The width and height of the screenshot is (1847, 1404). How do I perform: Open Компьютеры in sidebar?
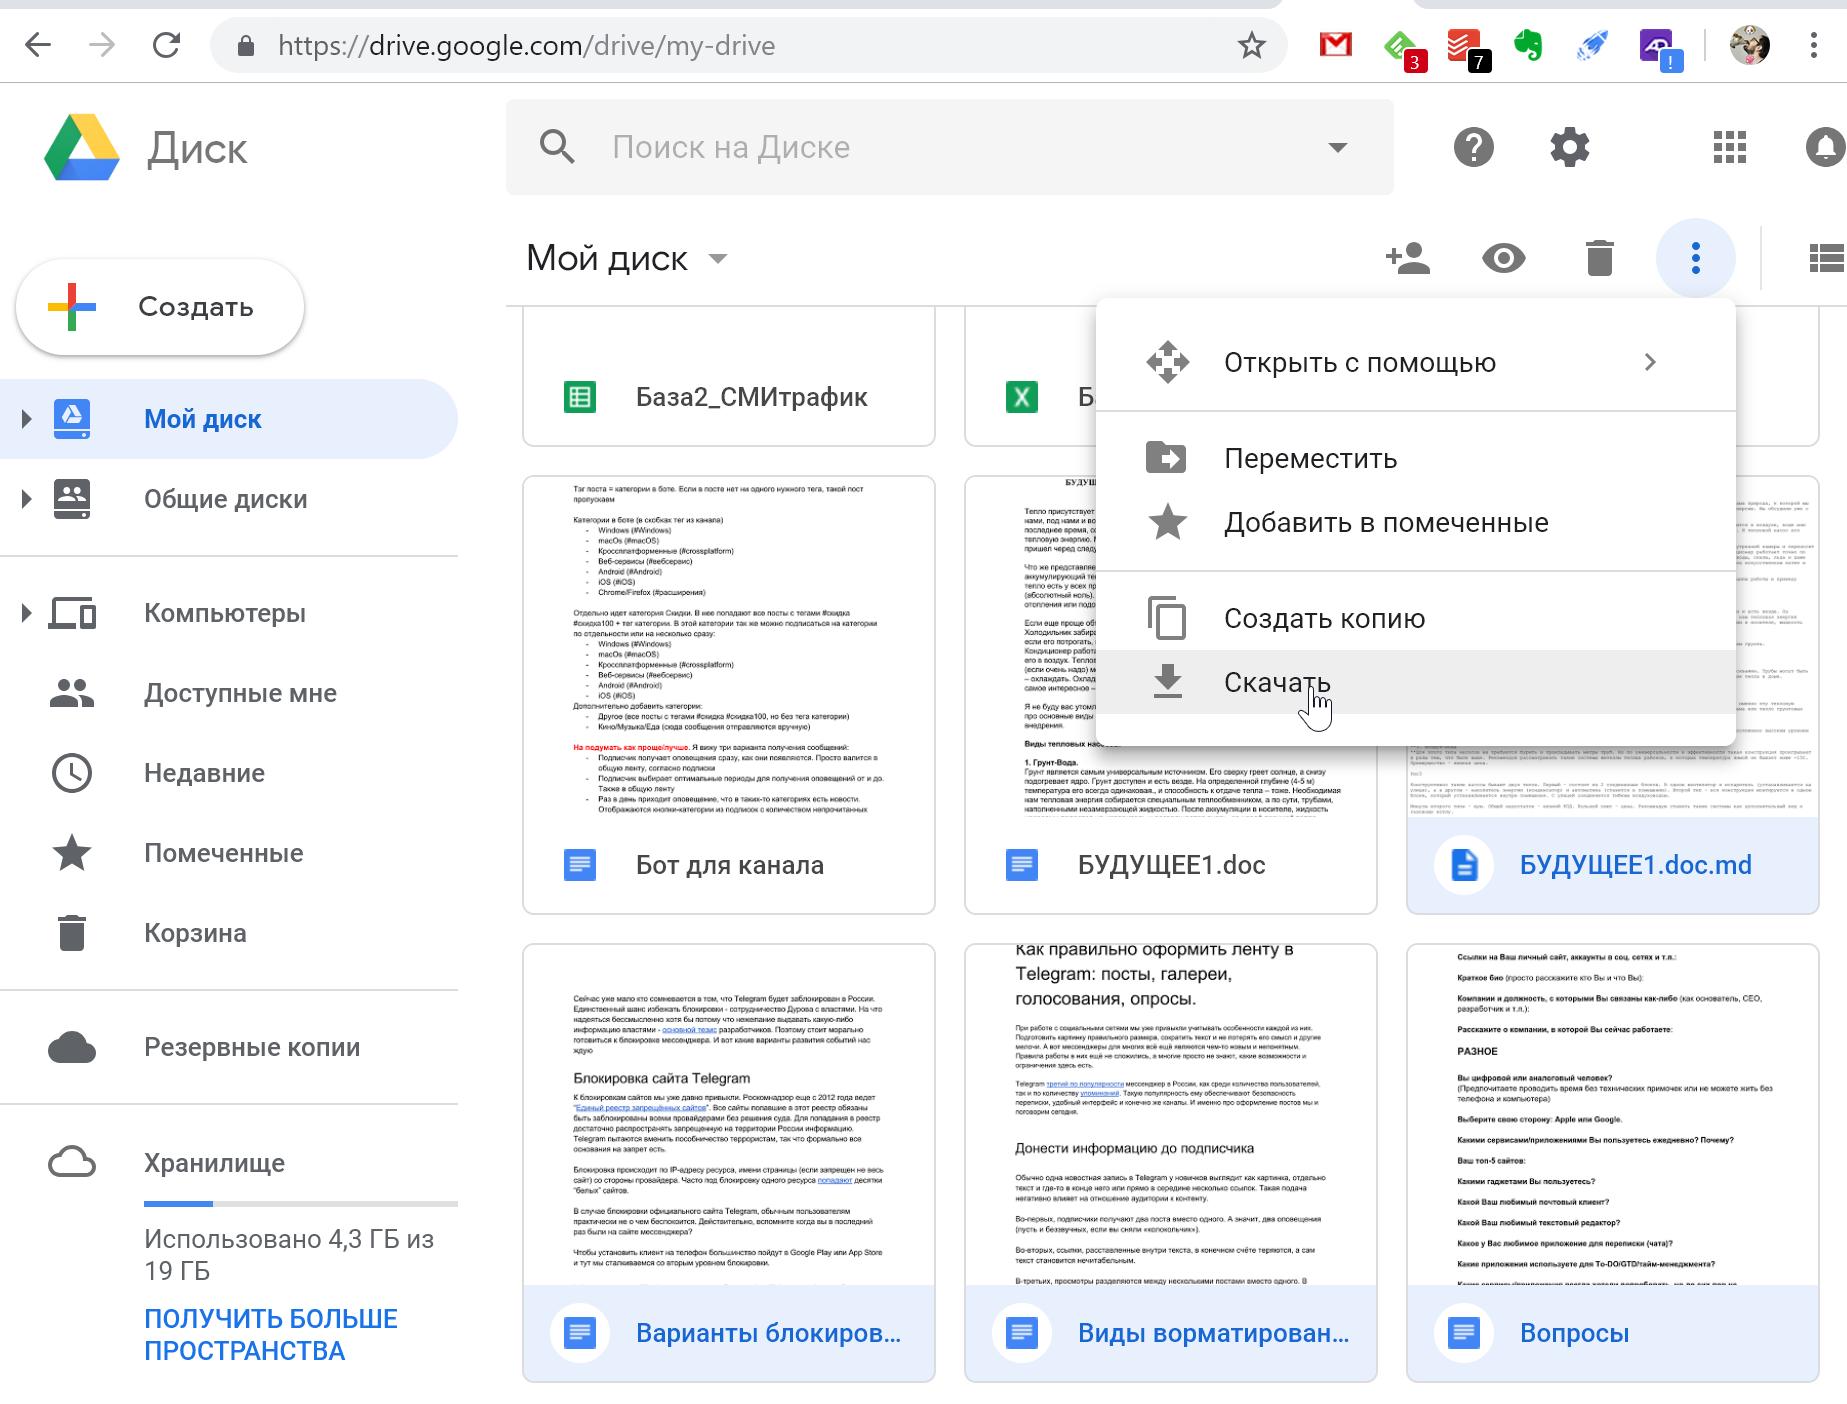point(229,613)
